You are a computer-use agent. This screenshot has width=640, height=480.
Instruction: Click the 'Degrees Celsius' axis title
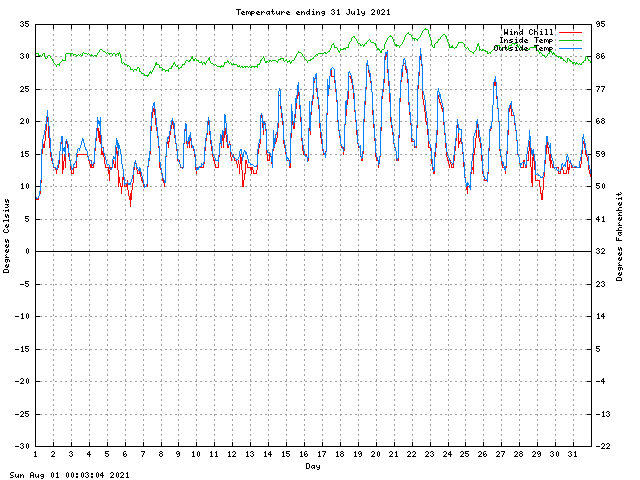point(6,236)
